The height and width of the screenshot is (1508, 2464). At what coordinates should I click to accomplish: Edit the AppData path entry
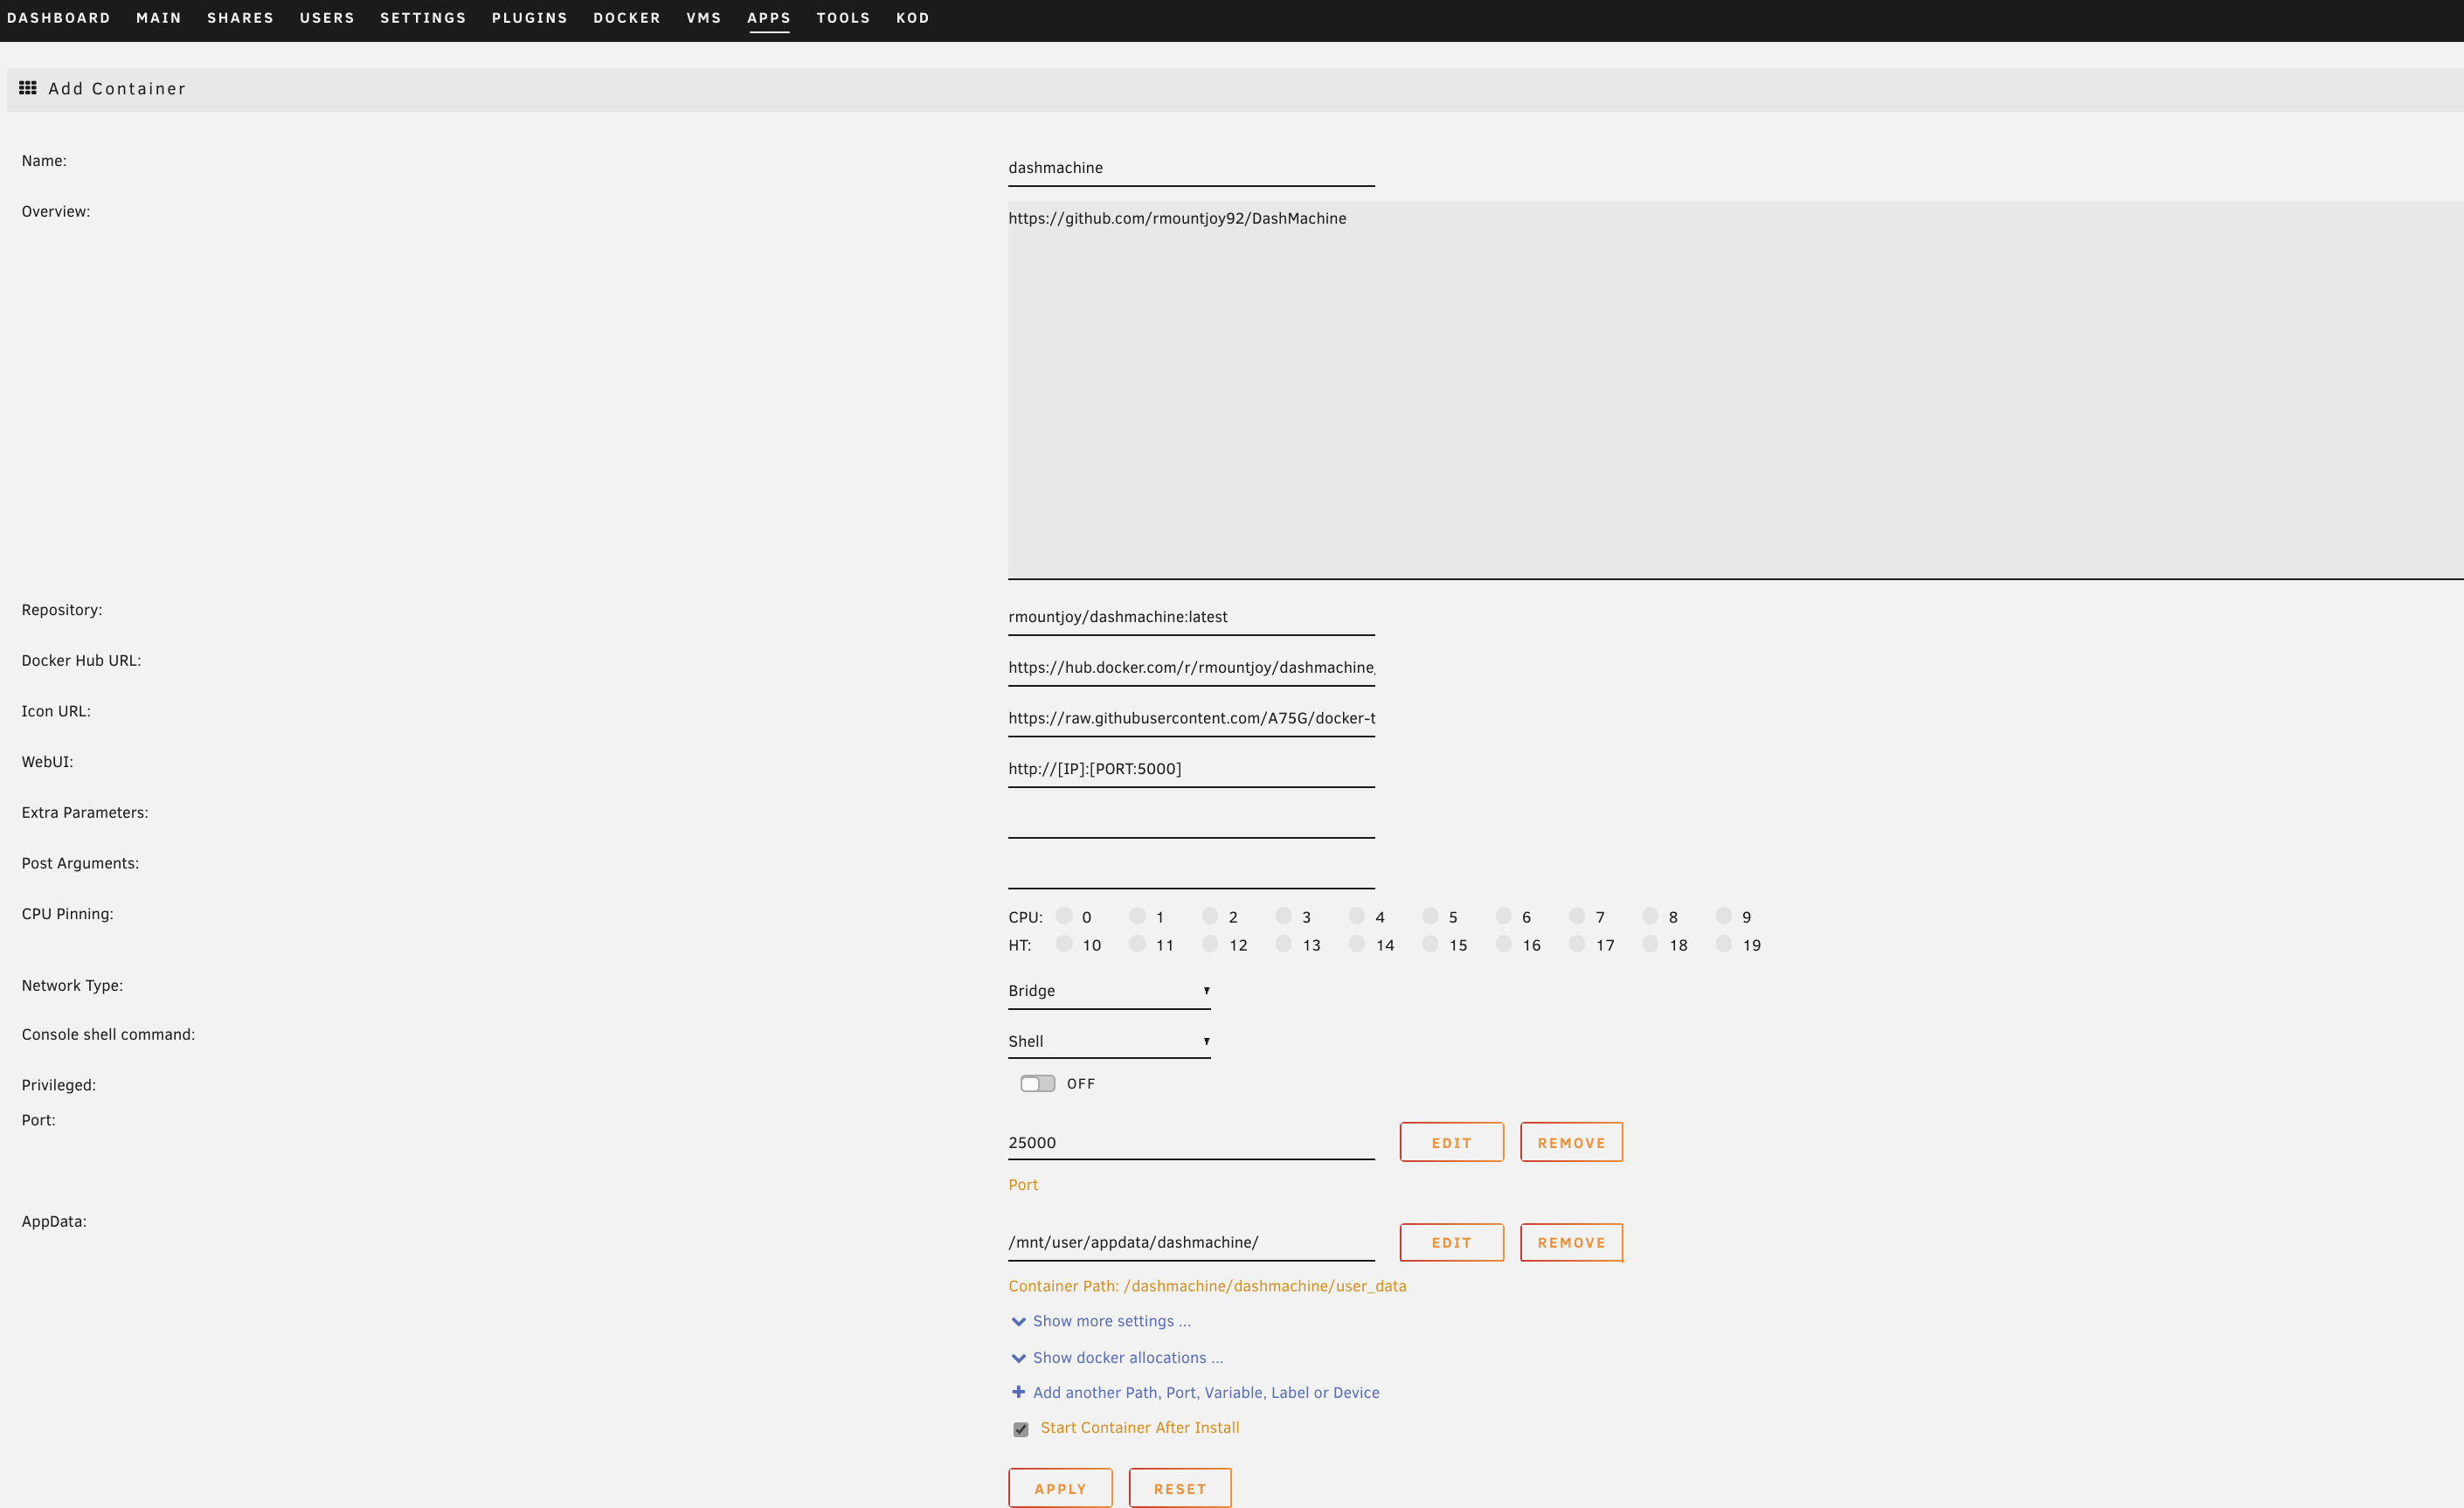point(1451,1242)
